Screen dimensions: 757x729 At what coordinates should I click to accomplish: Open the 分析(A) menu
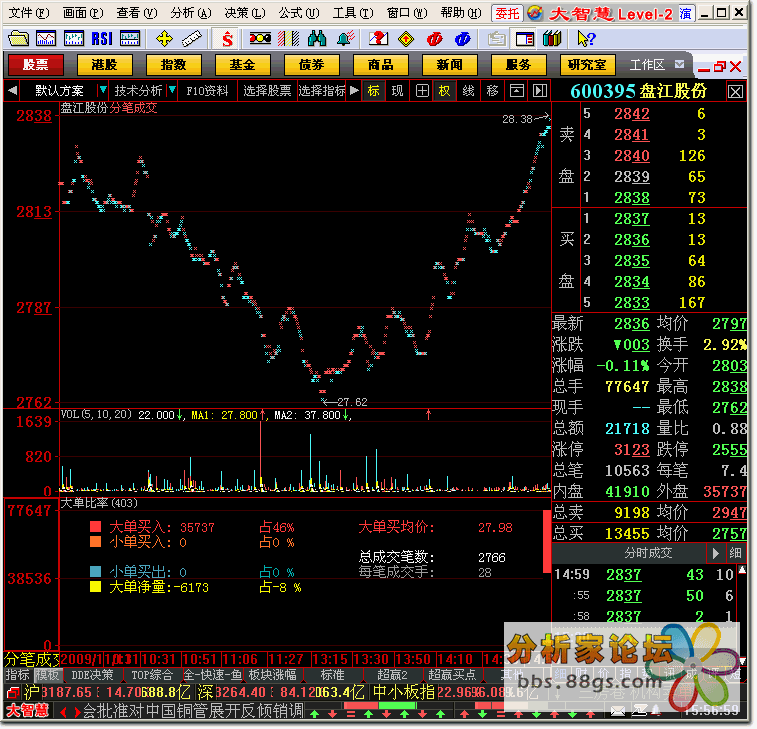point(191,13)
